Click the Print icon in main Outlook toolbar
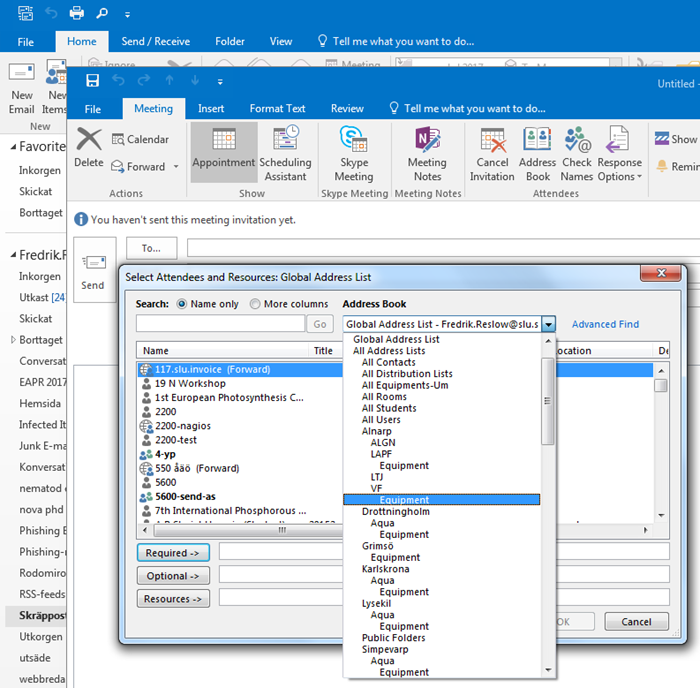700x688 pixels. [x=76, y=13]
